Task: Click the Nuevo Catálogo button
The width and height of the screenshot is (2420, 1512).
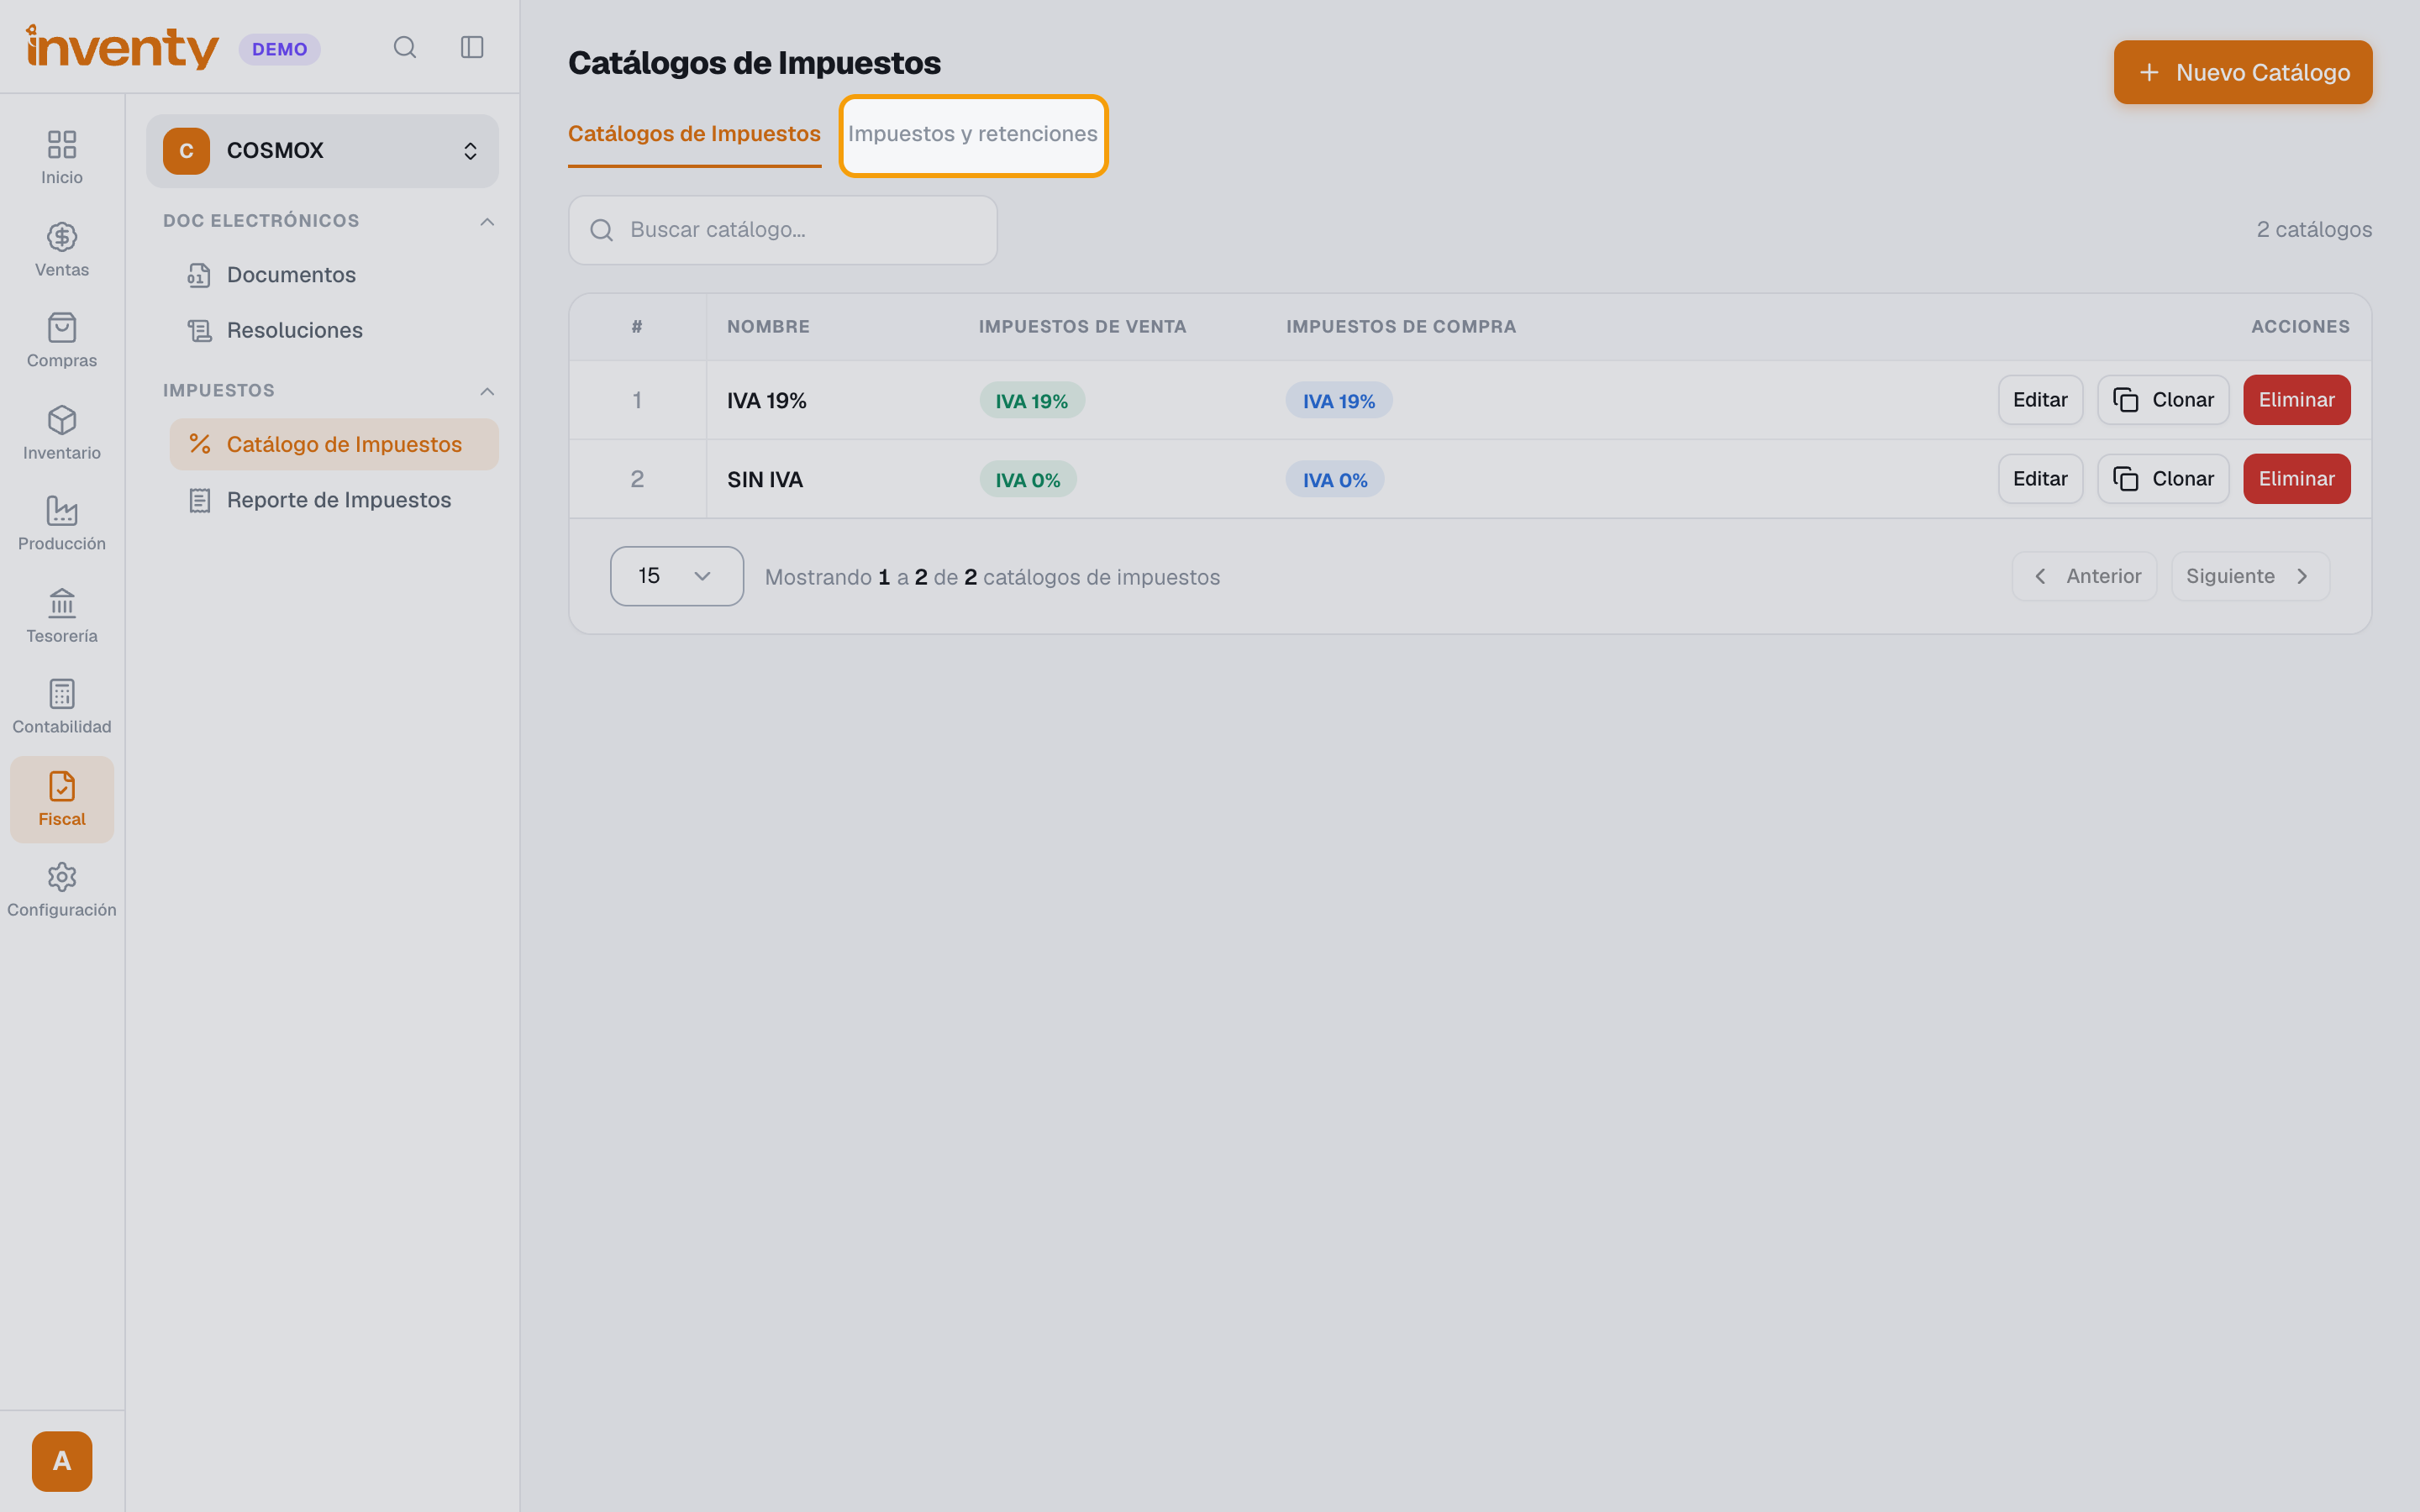Action: click(x=2242, y=72)
